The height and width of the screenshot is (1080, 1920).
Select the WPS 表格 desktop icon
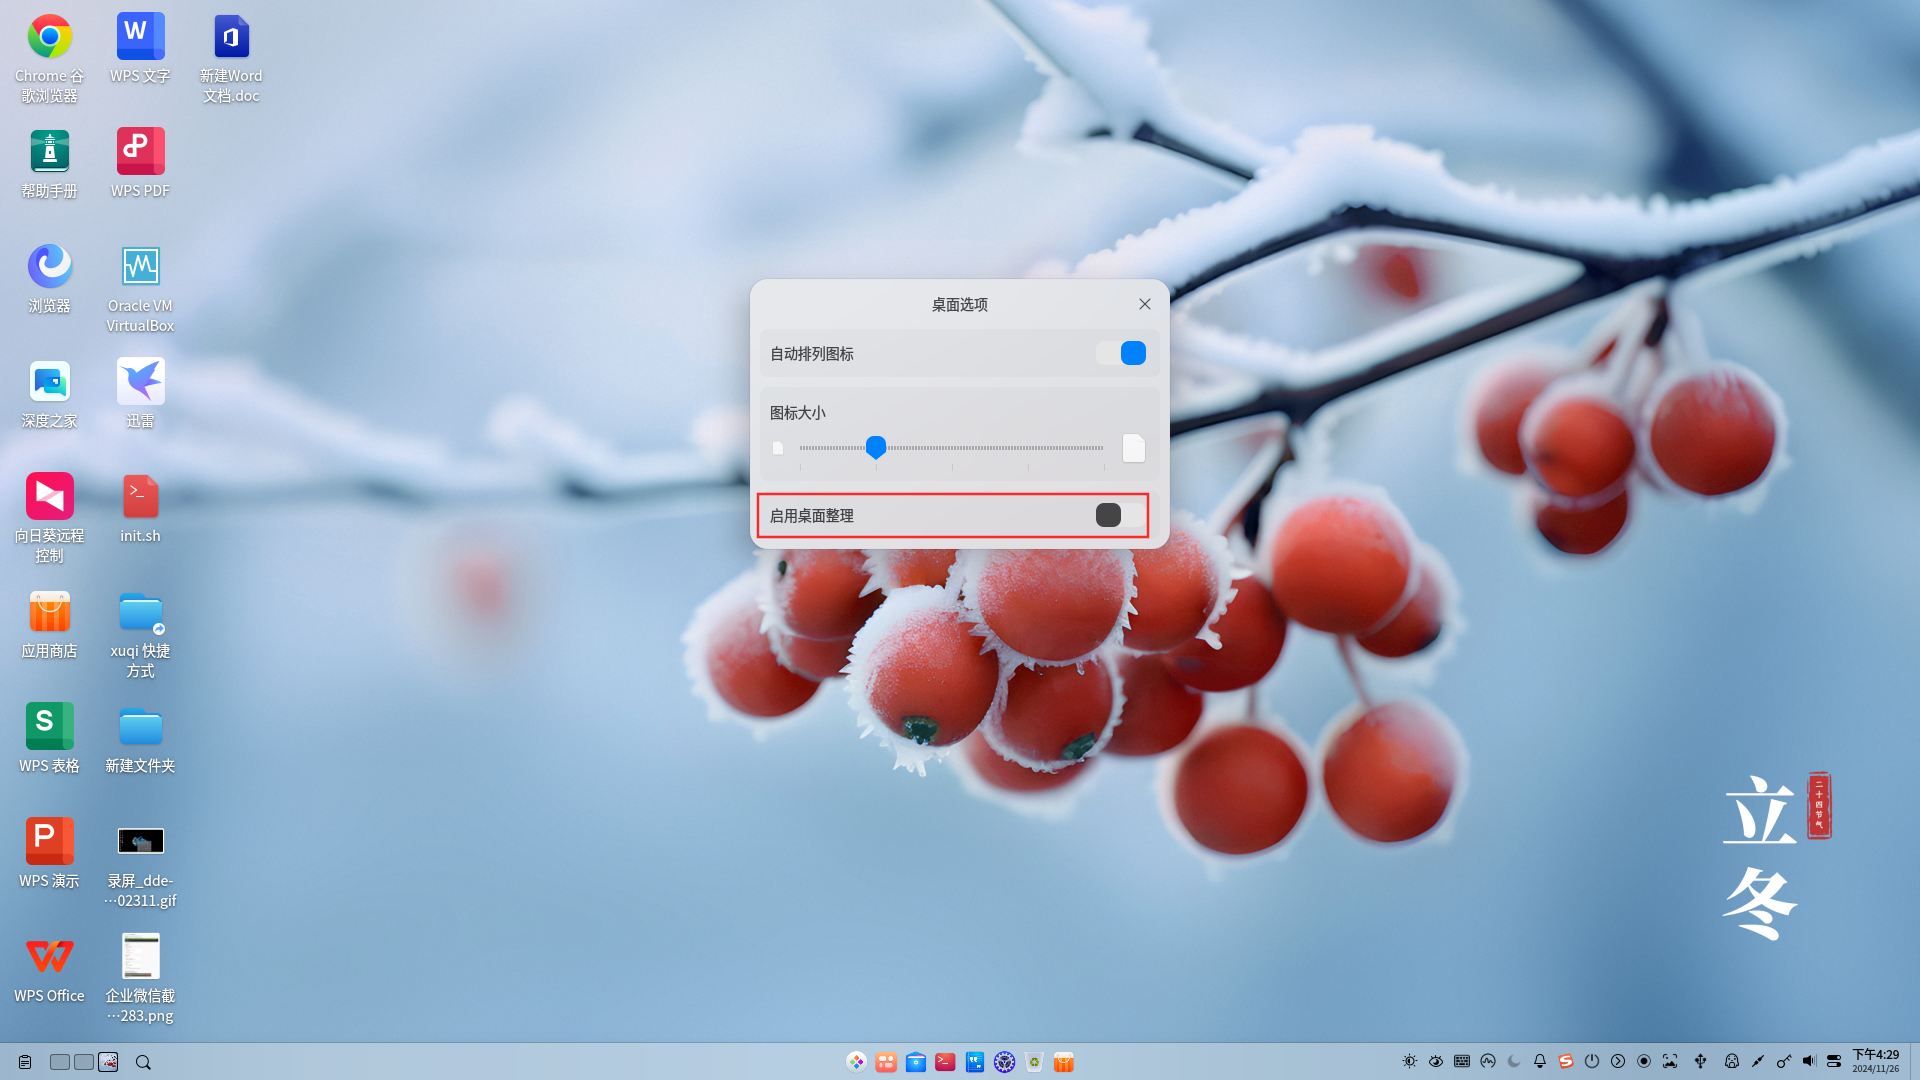coord(49,739)
